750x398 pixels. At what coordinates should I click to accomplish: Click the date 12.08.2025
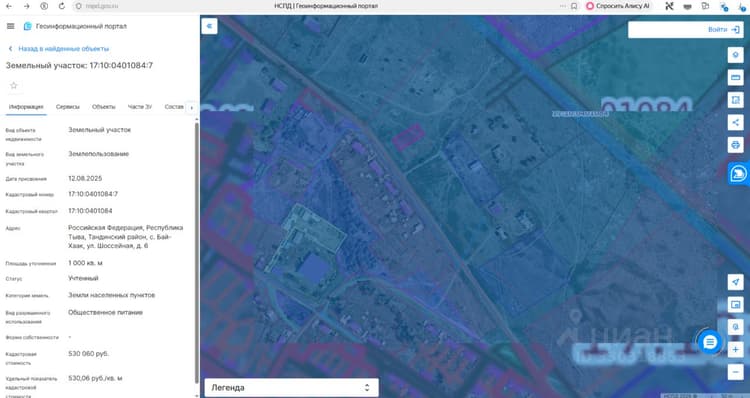tap(85, 178)
